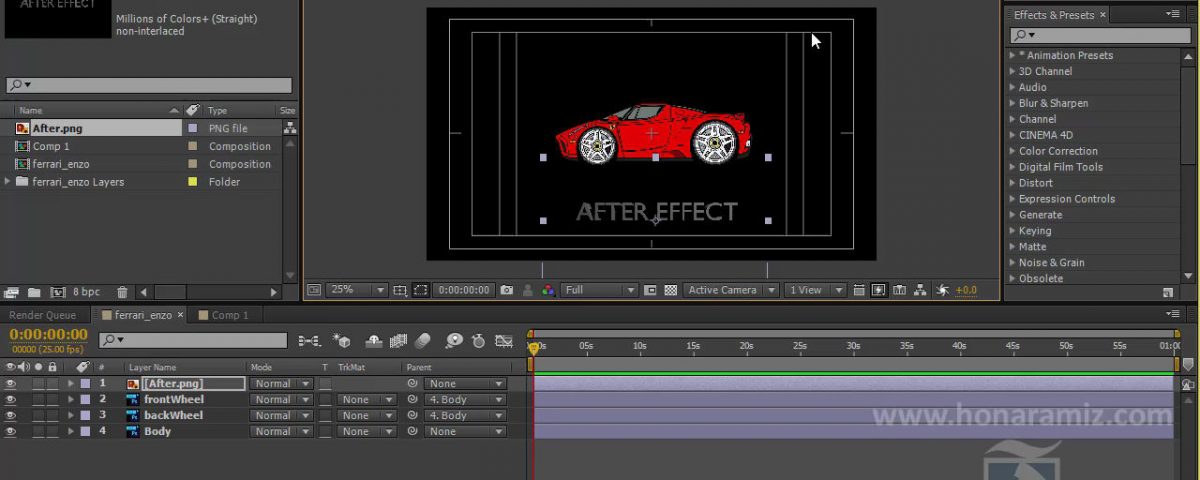Enable Motion Blur for timeline
This screenshot has width=1200, height=480.
422,341
